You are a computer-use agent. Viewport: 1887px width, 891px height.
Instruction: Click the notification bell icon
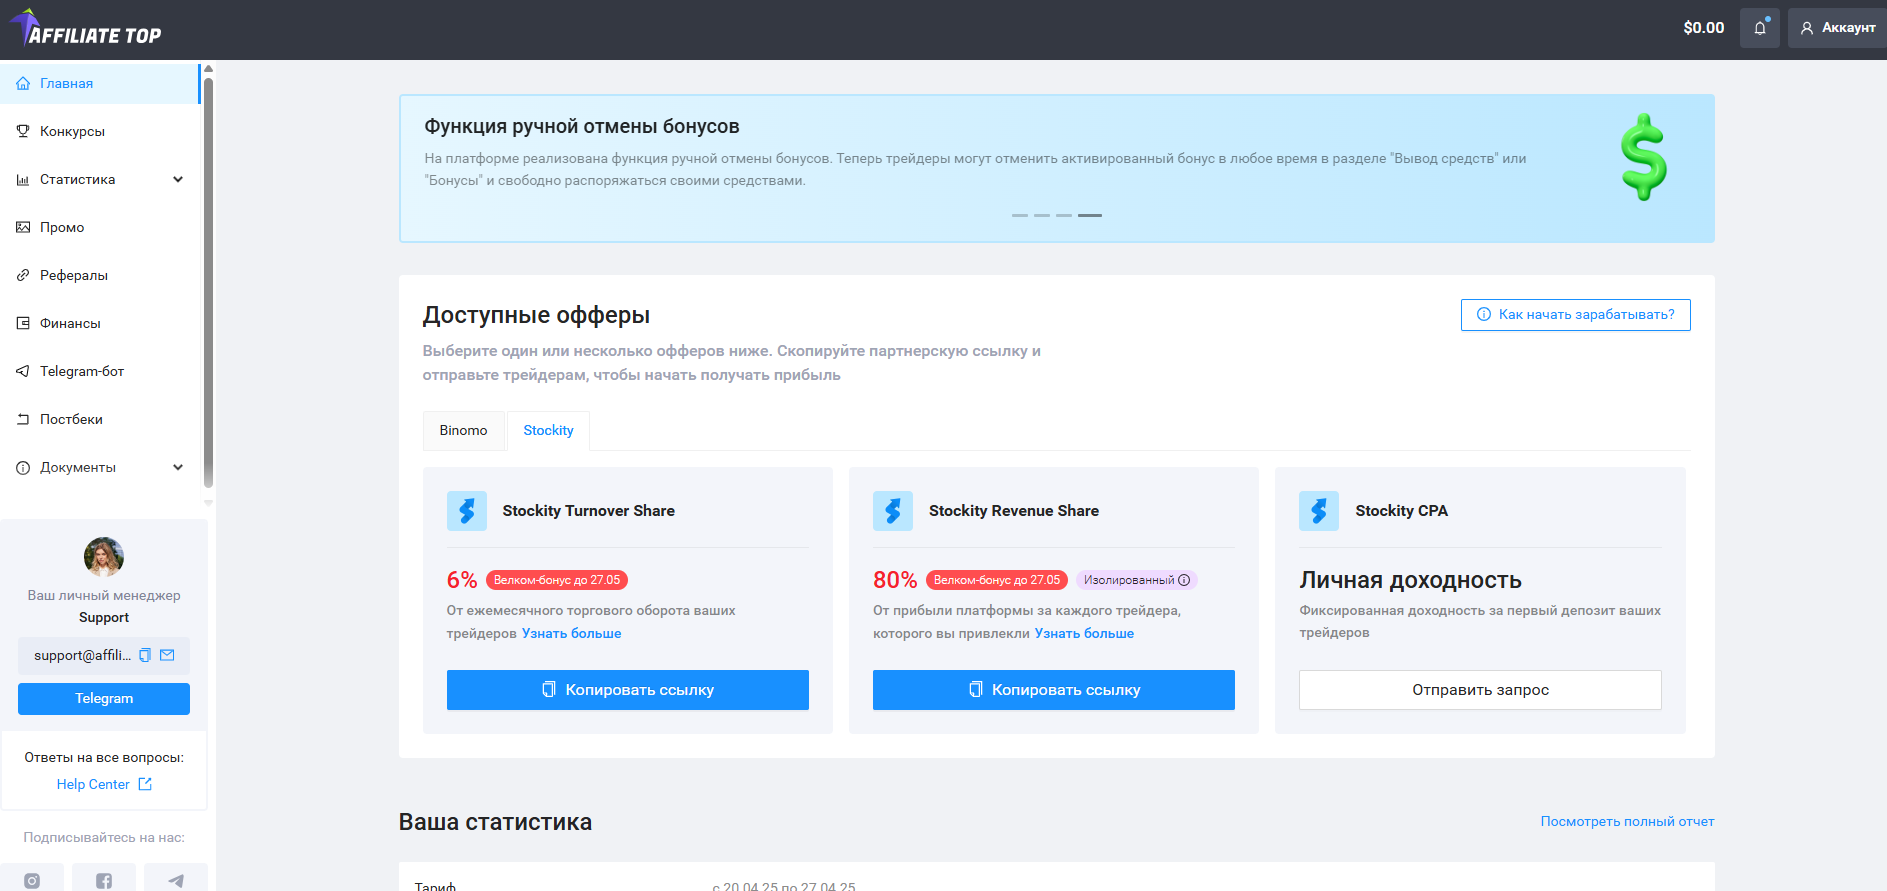click(x=1760, y=28)
